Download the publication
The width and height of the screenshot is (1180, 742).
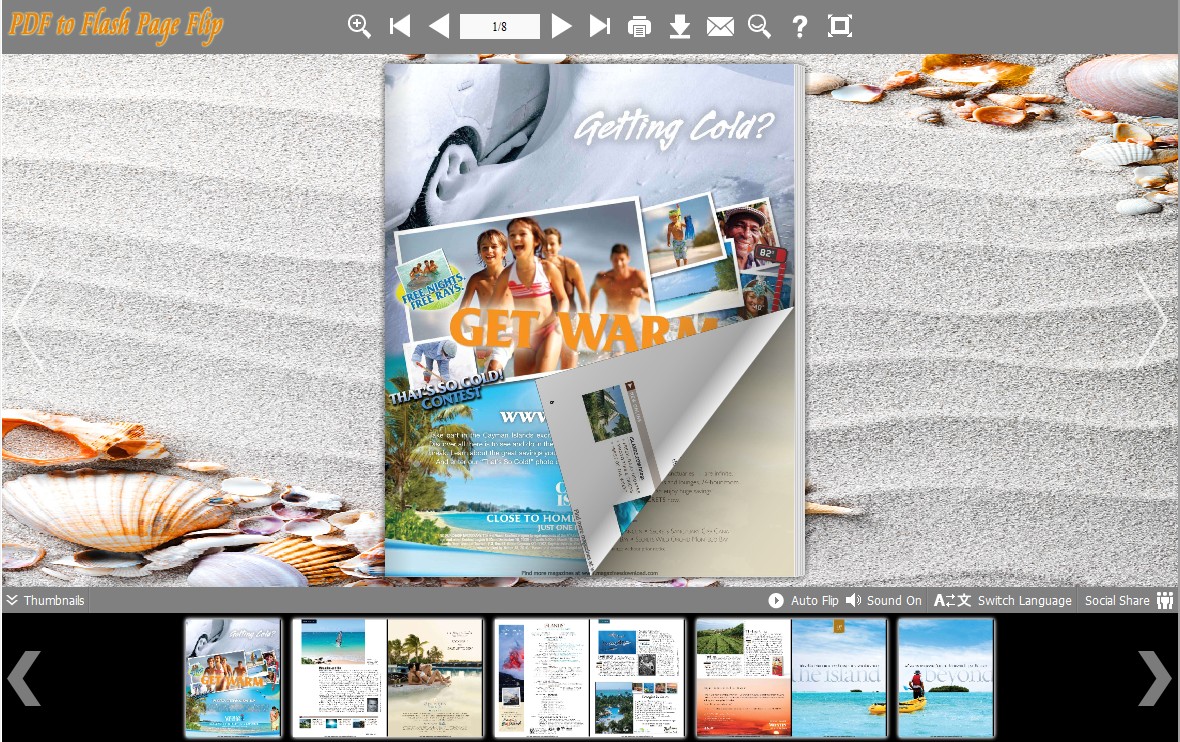680,27
